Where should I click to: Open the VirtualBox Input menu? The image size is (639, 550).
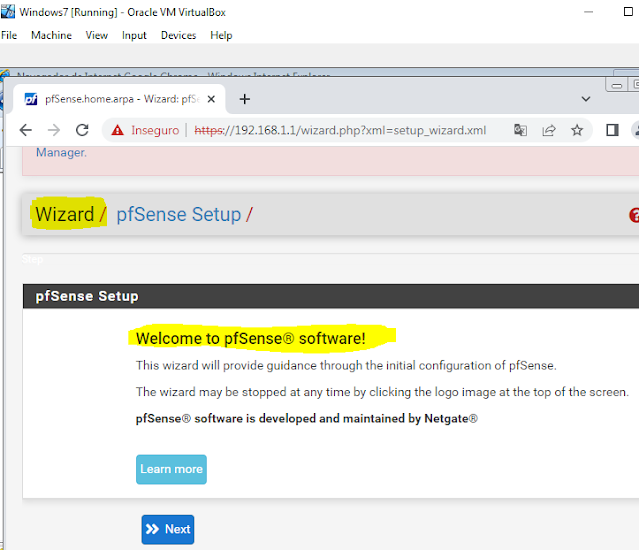pos(134,35)
